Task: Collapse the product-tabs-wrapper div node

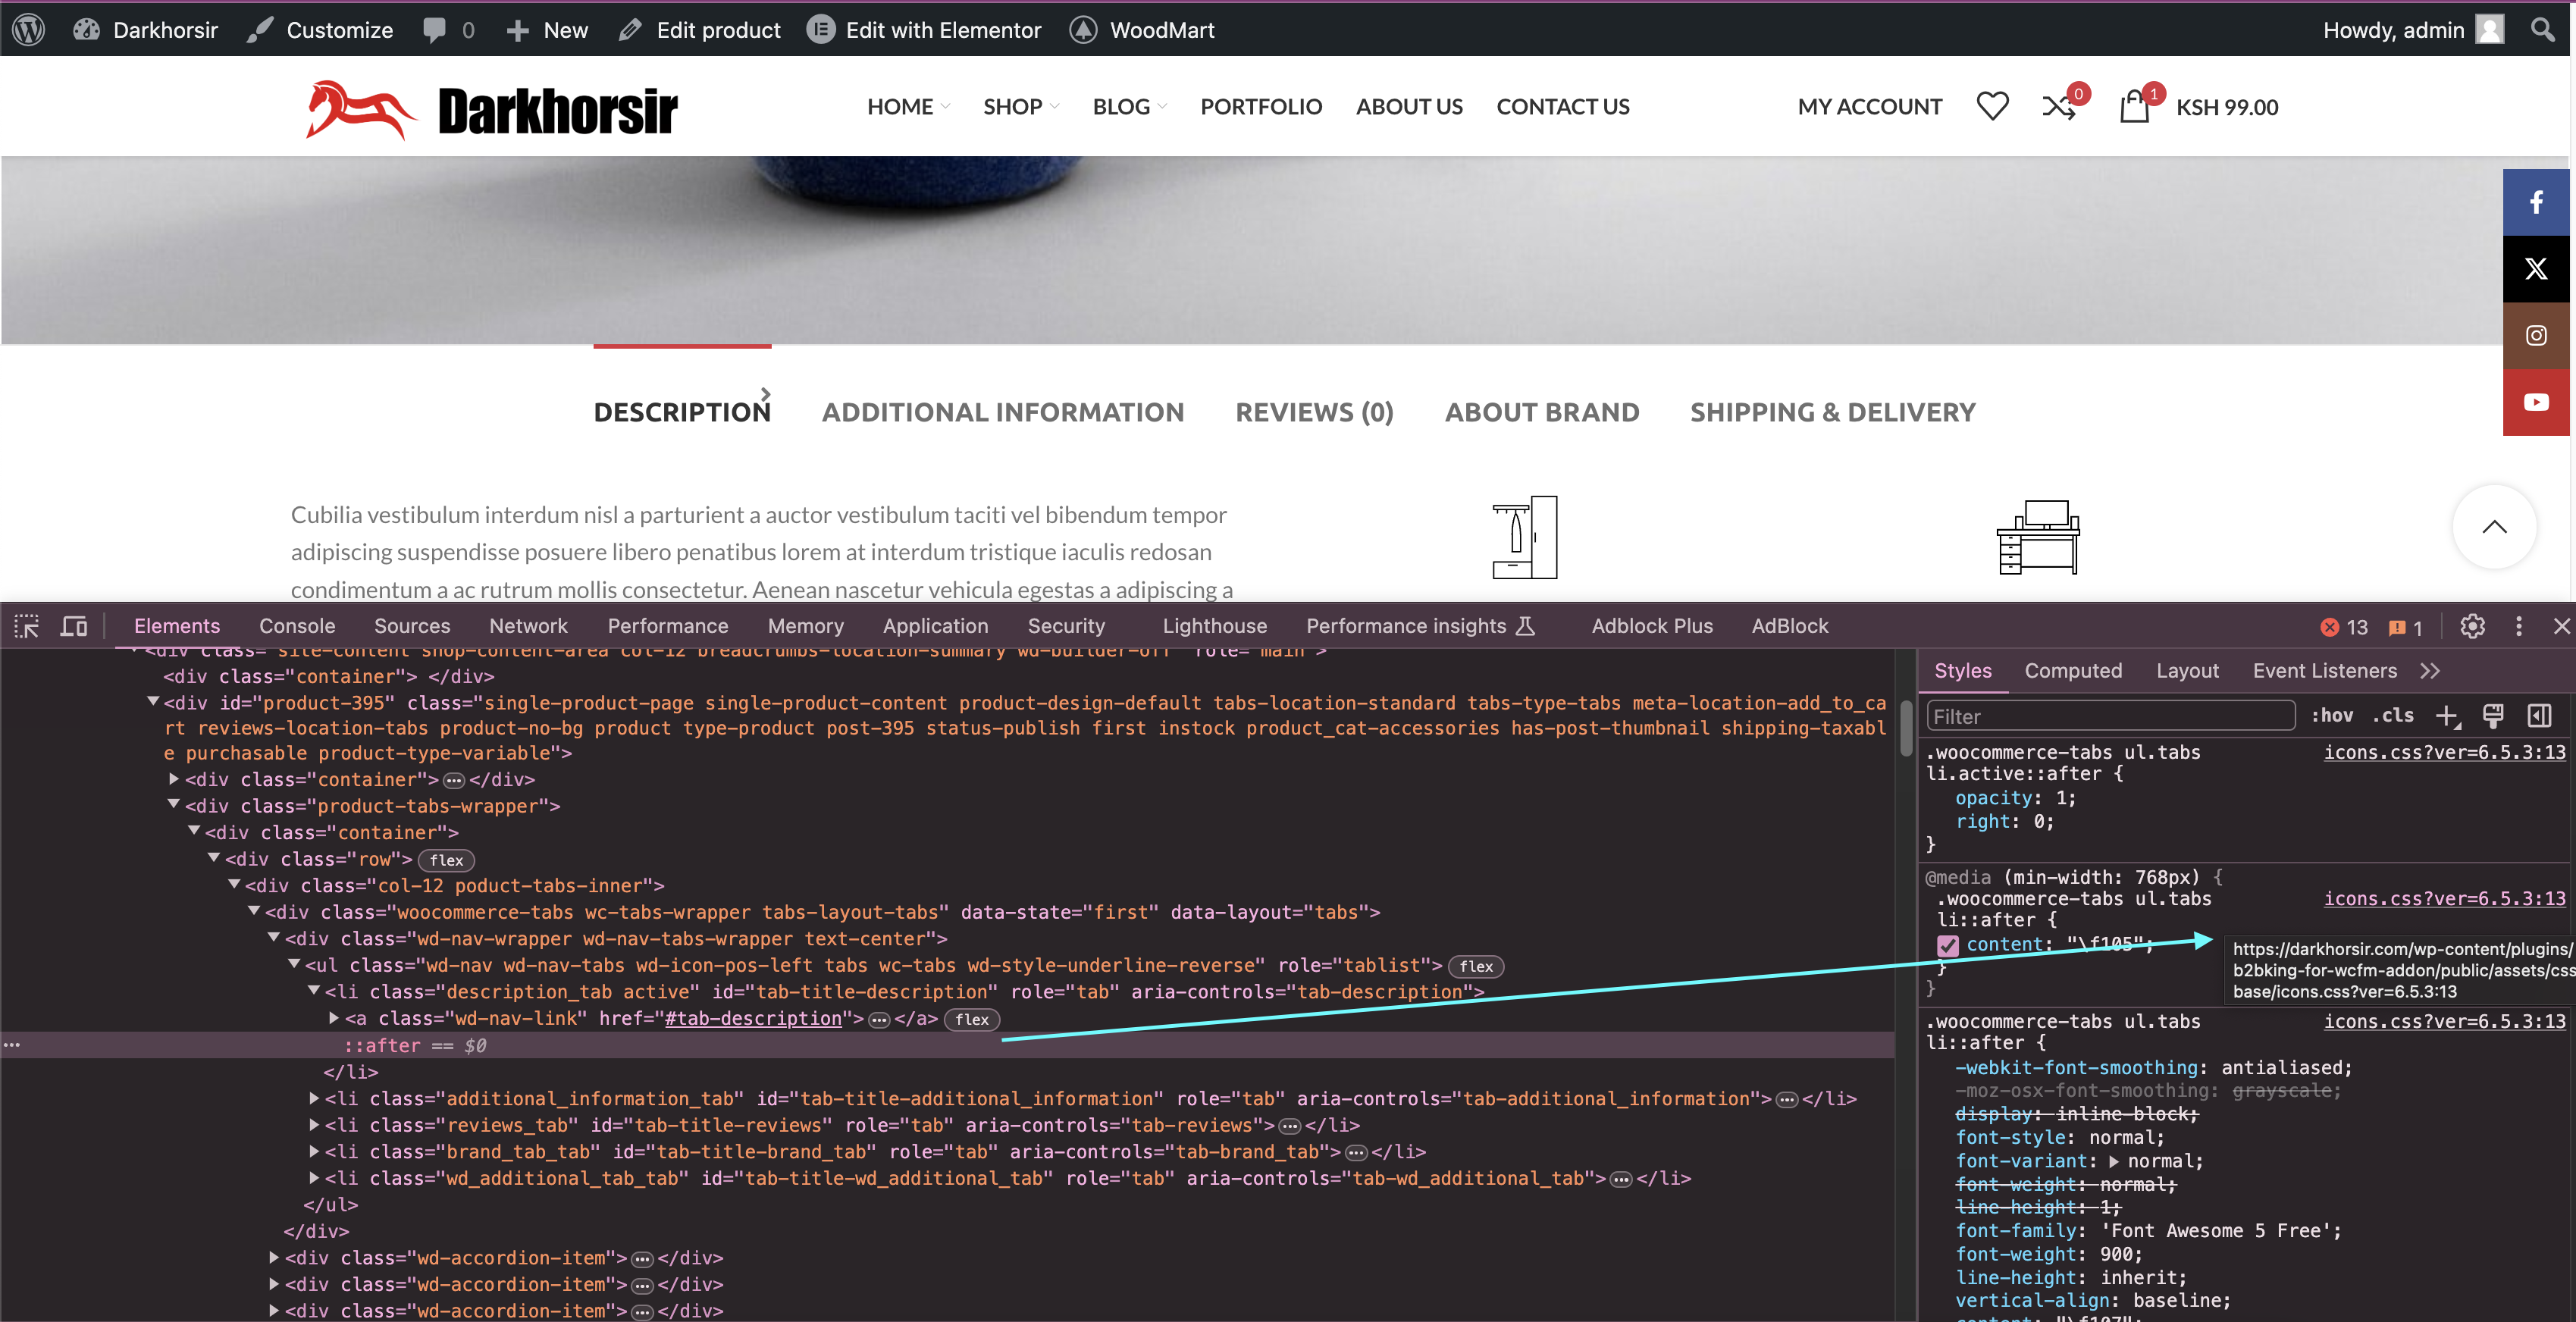Action: [x=174, y=804]
